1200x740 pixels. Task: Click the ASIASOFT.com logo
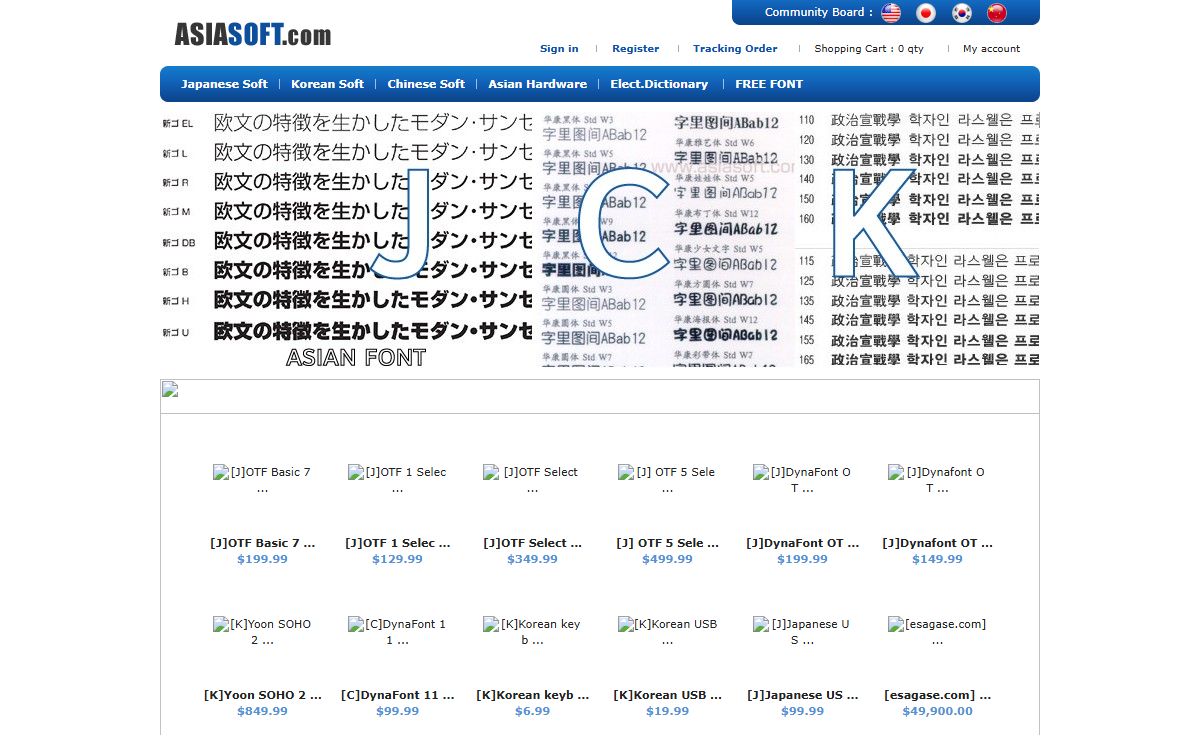(253, 35)
